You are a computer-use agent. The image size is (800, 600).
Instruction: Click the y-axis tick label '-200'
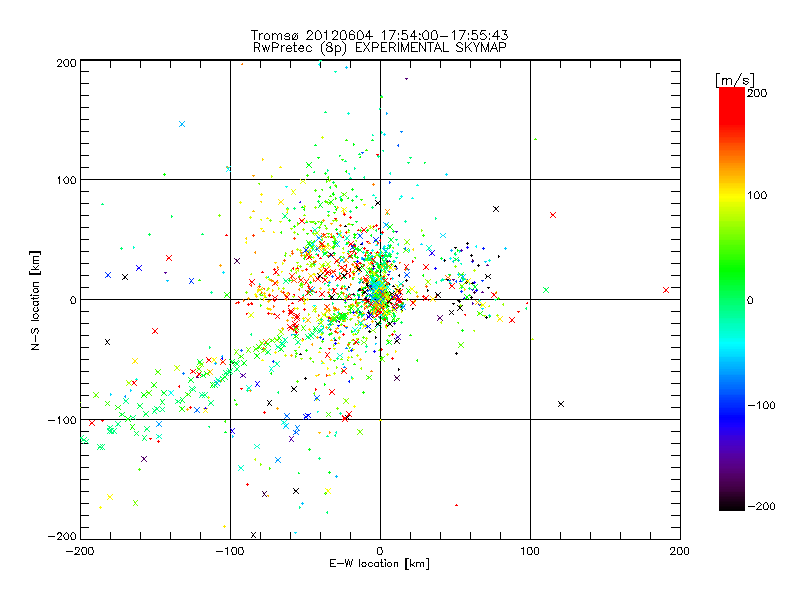click(x=62, y=536)
